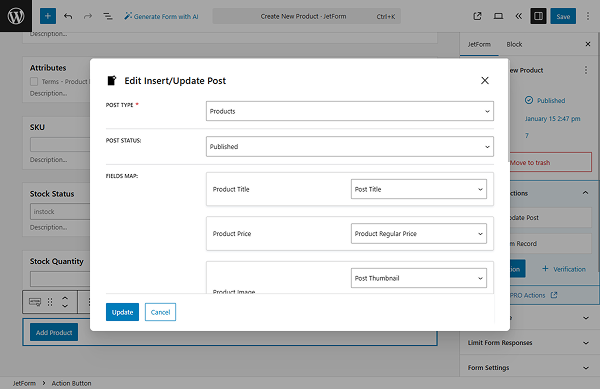Click the SKU input field
This screenshot has width=600, height=389.
tap(60, 144)
